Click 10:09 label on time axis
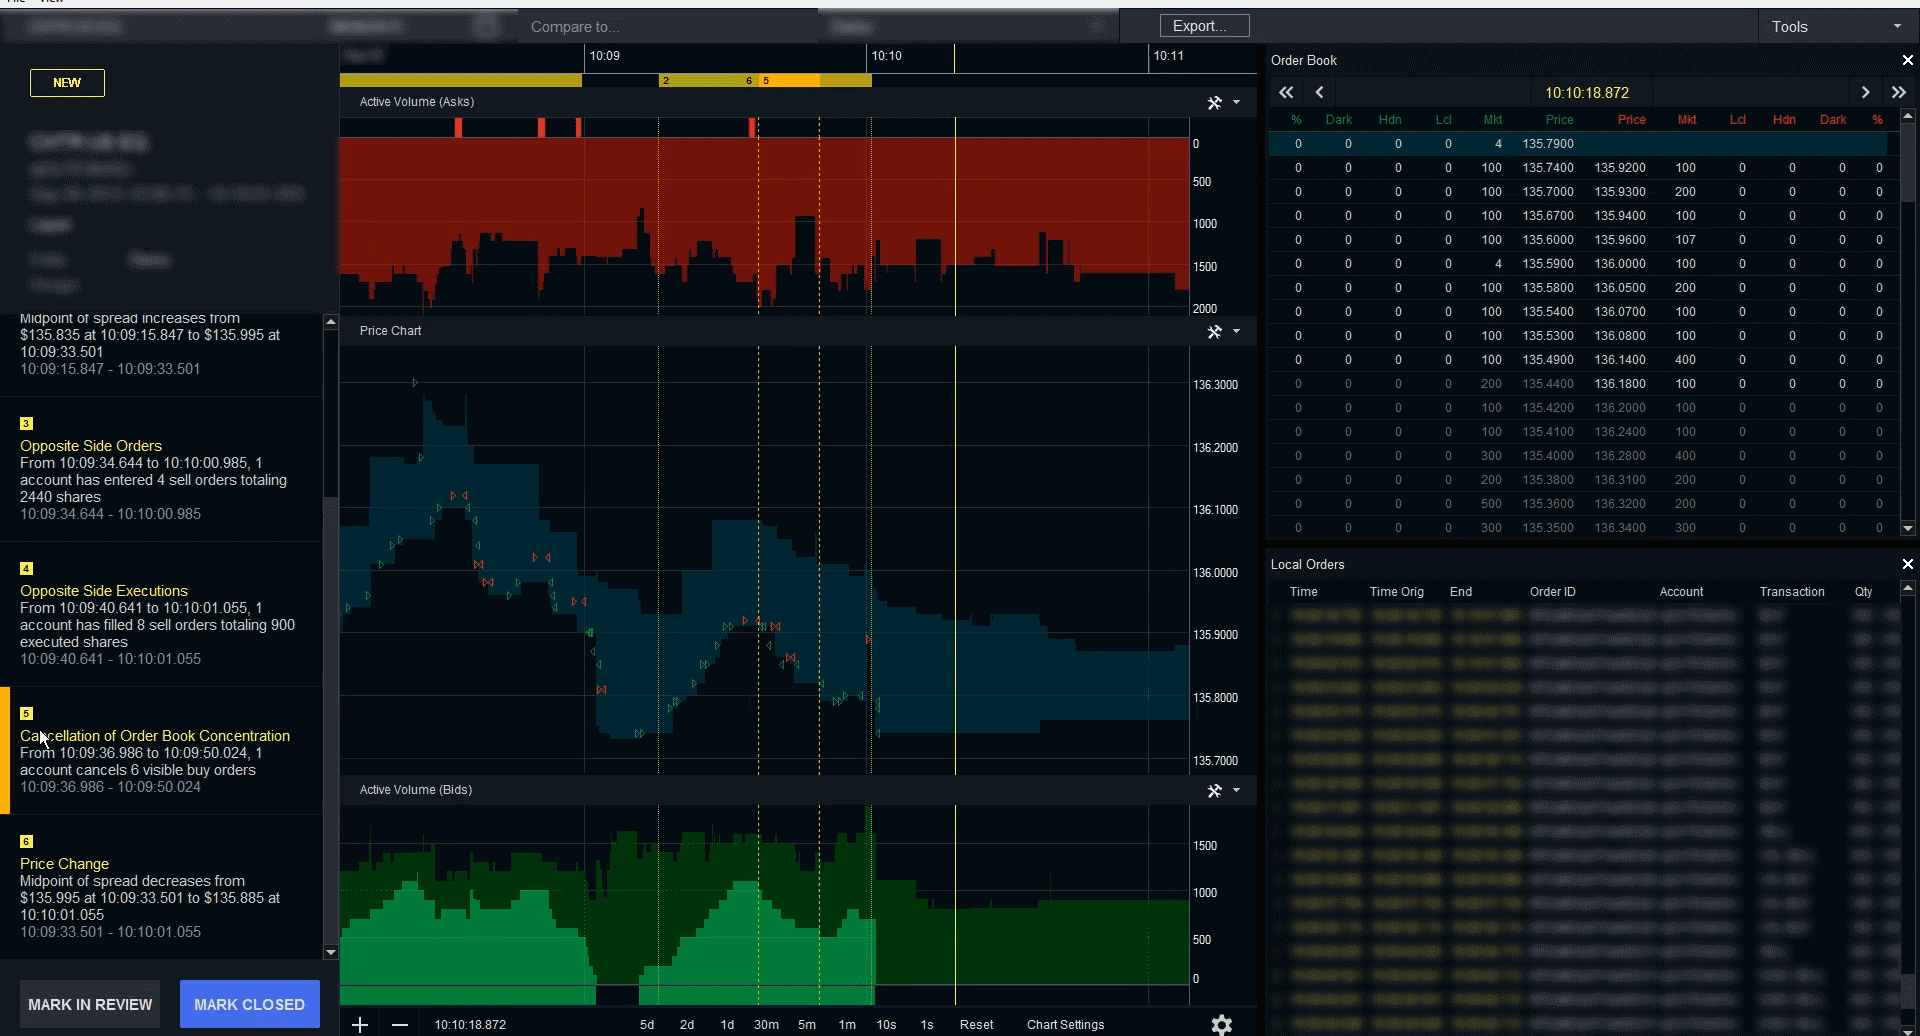 click(604, 56)
